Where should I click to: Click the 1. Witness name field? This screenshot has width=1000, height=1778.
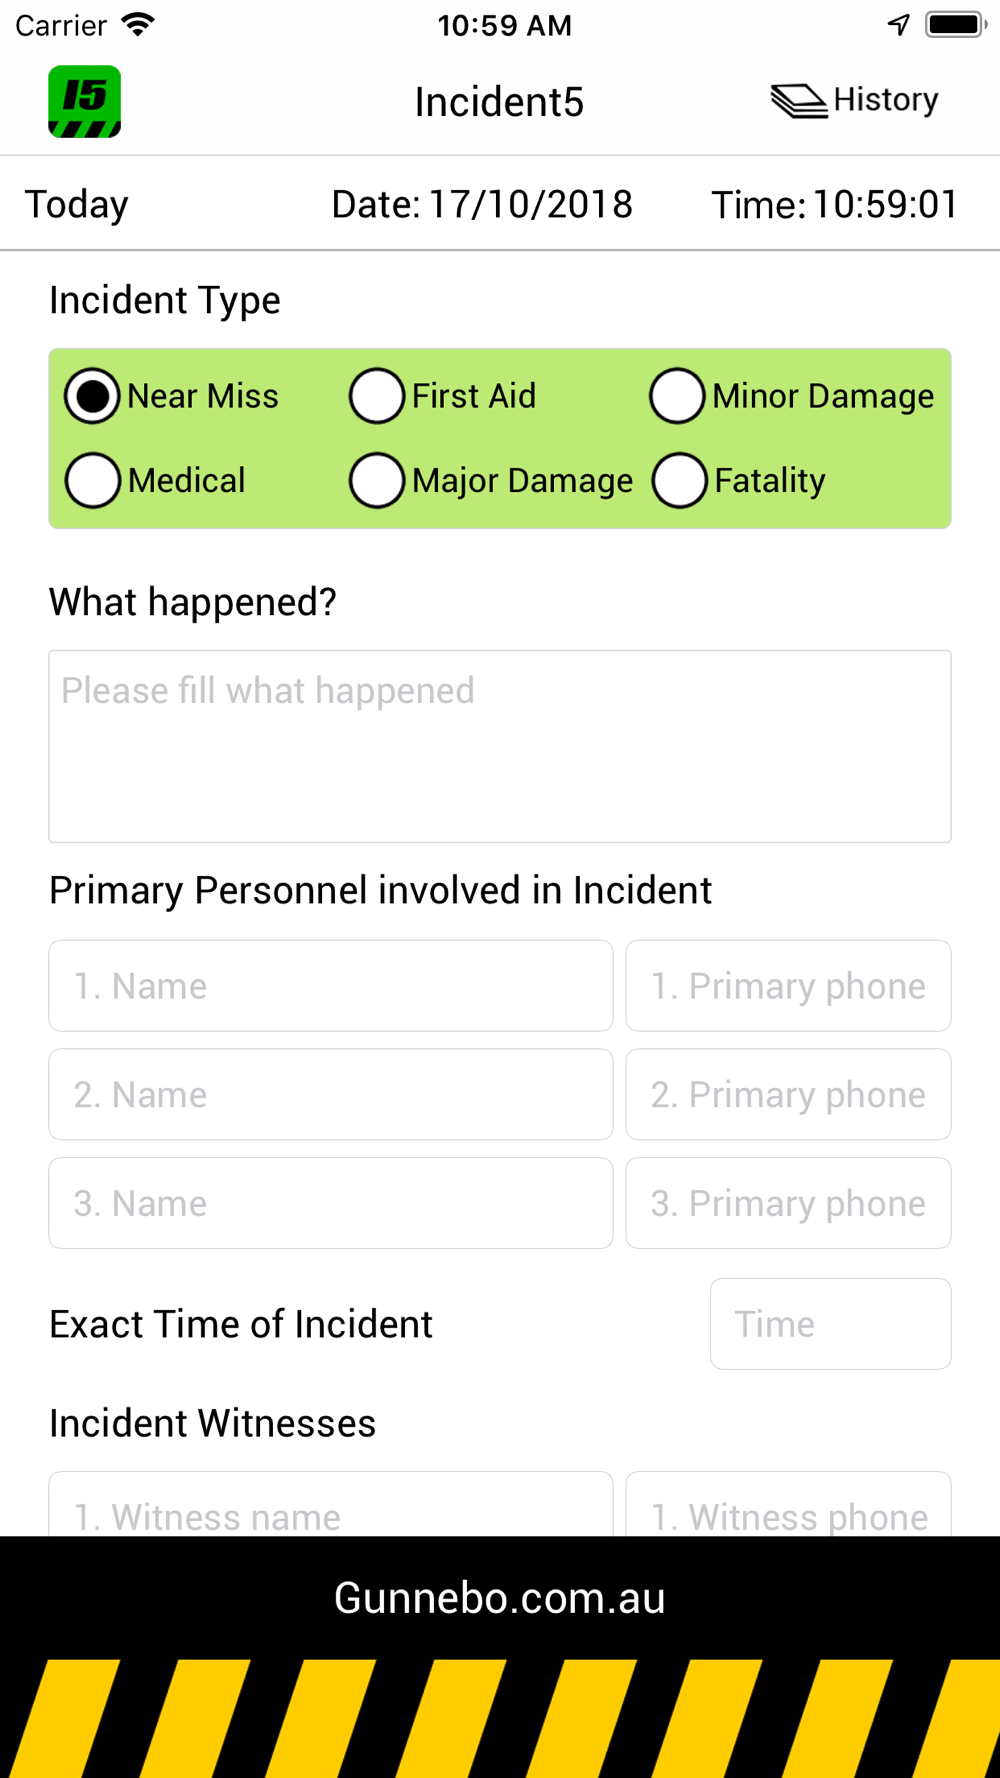pyautogui.click(x=331, y=1504)
